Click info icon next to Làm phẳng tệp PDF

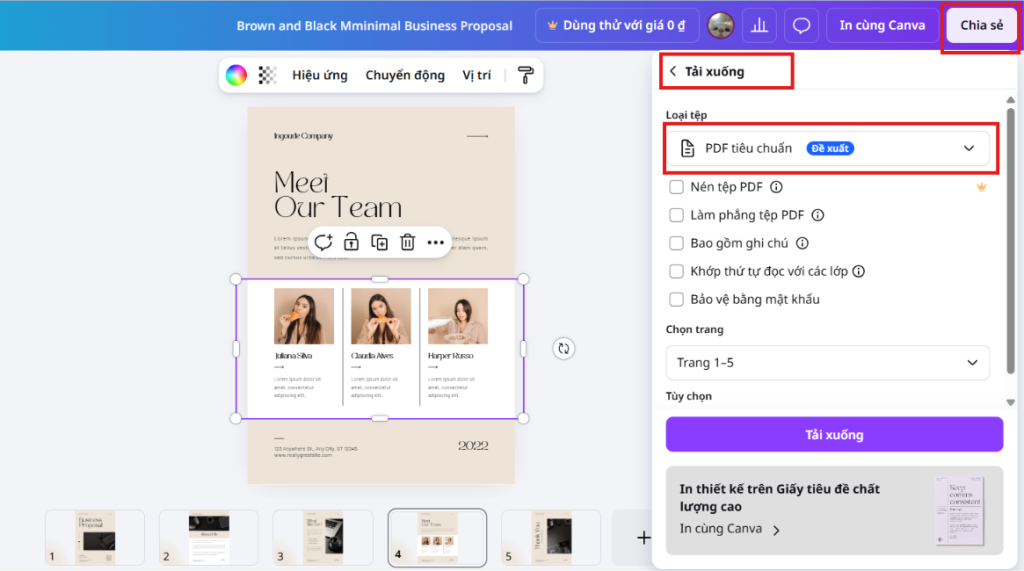click(x=818, y=215)
